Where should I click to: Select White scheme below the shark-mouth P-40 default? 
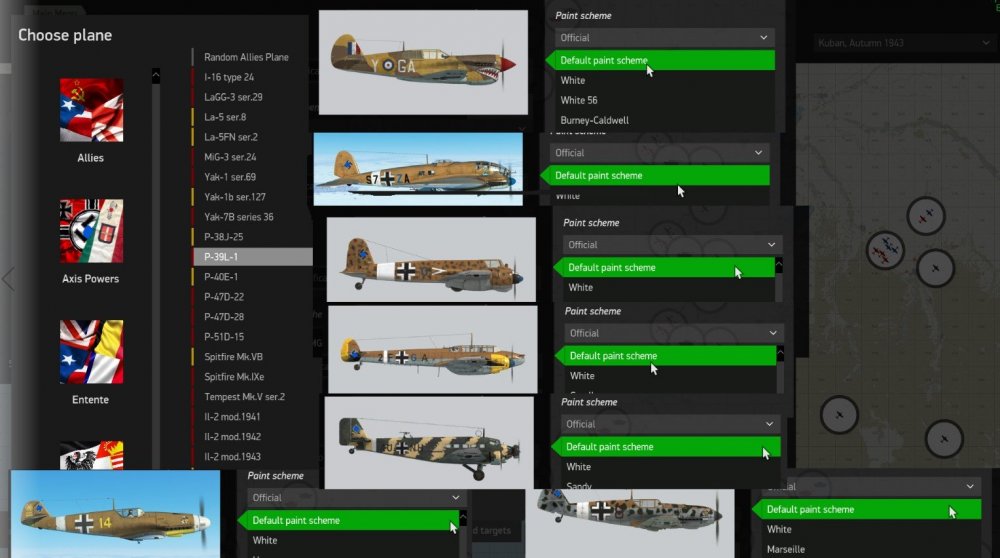click(x=573, y=80)
